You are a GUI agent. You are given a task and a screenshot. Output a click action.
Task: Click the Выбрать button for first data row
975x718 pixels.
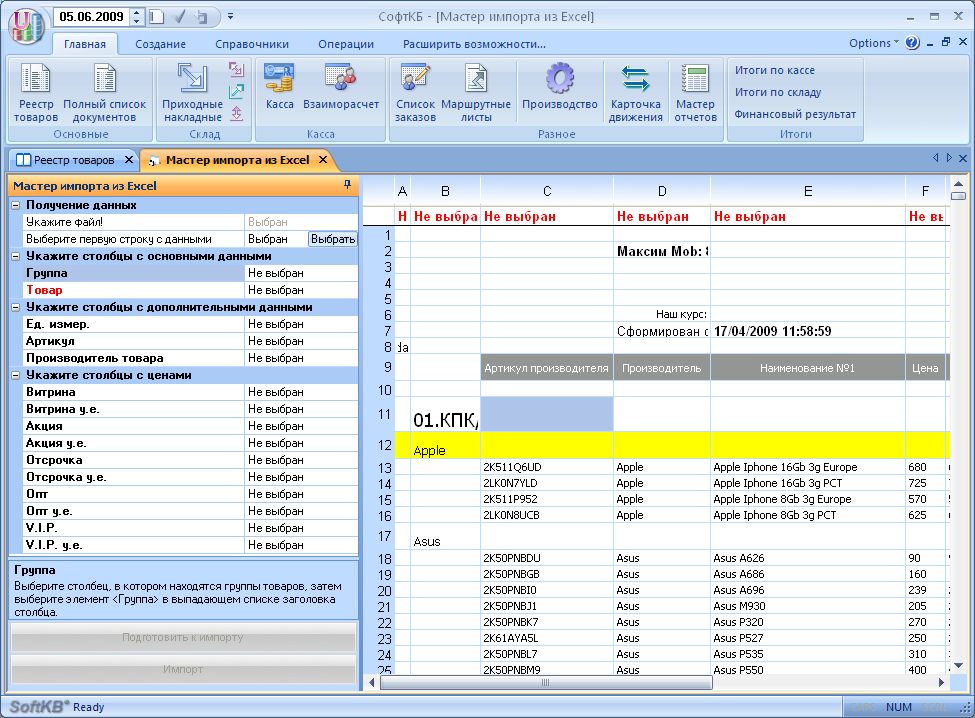click(x=333, y=239)
